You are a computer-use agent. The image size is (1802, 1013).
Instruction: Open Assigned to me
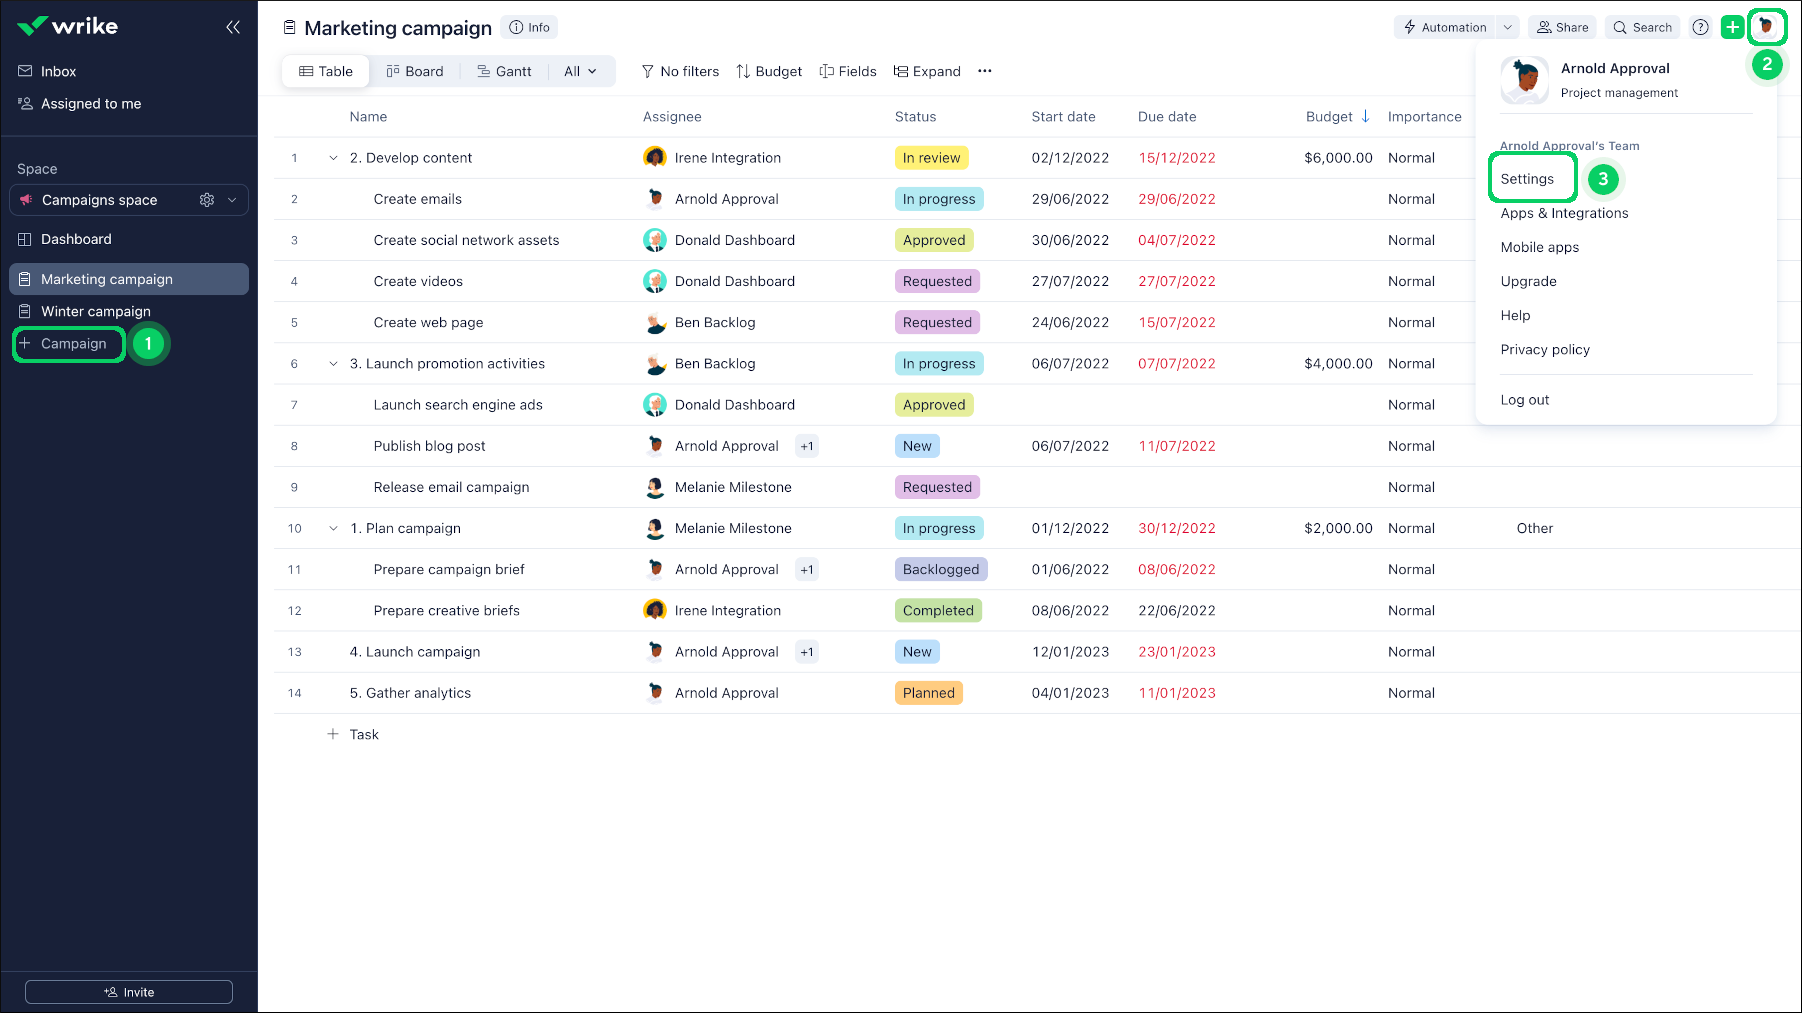pos(91,104)
